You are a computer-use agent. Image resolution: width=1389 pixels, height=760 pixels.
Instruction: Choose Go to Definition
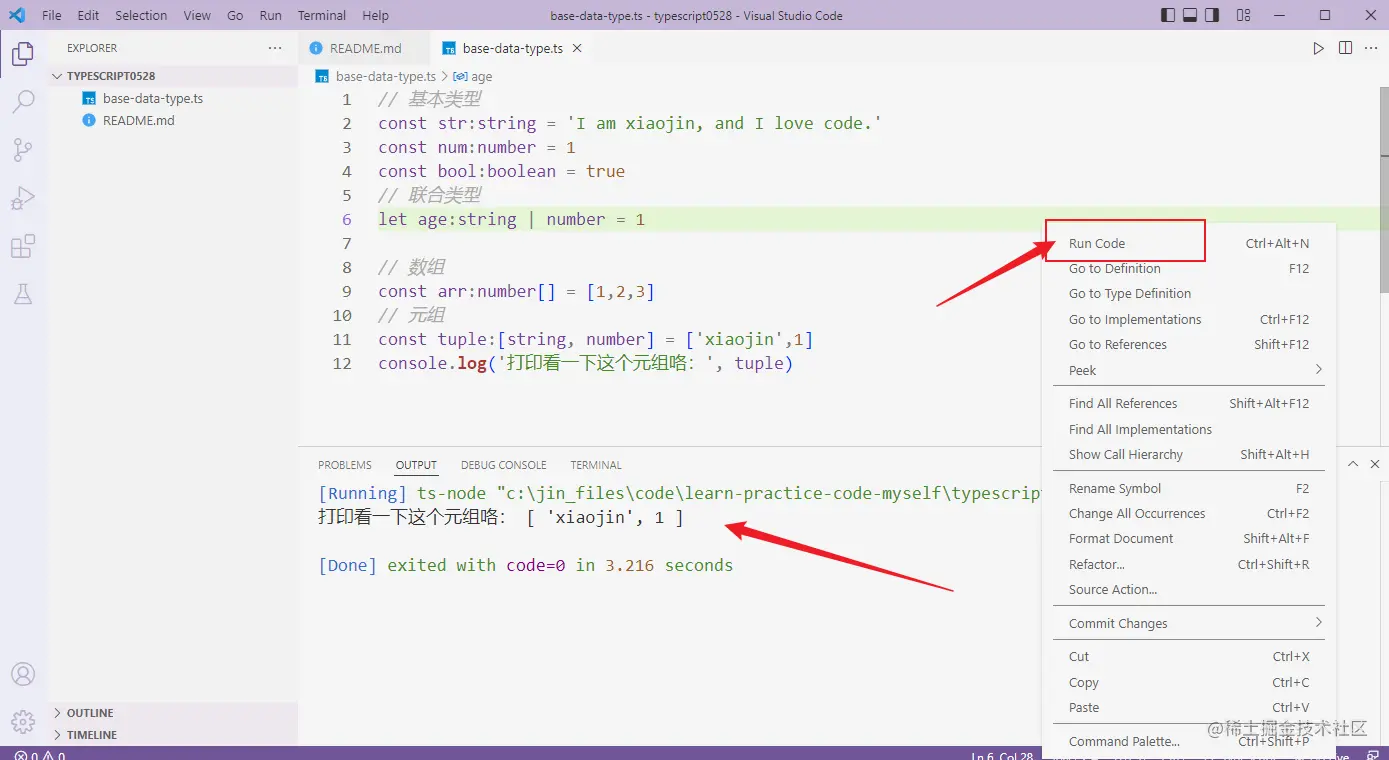1189,268
